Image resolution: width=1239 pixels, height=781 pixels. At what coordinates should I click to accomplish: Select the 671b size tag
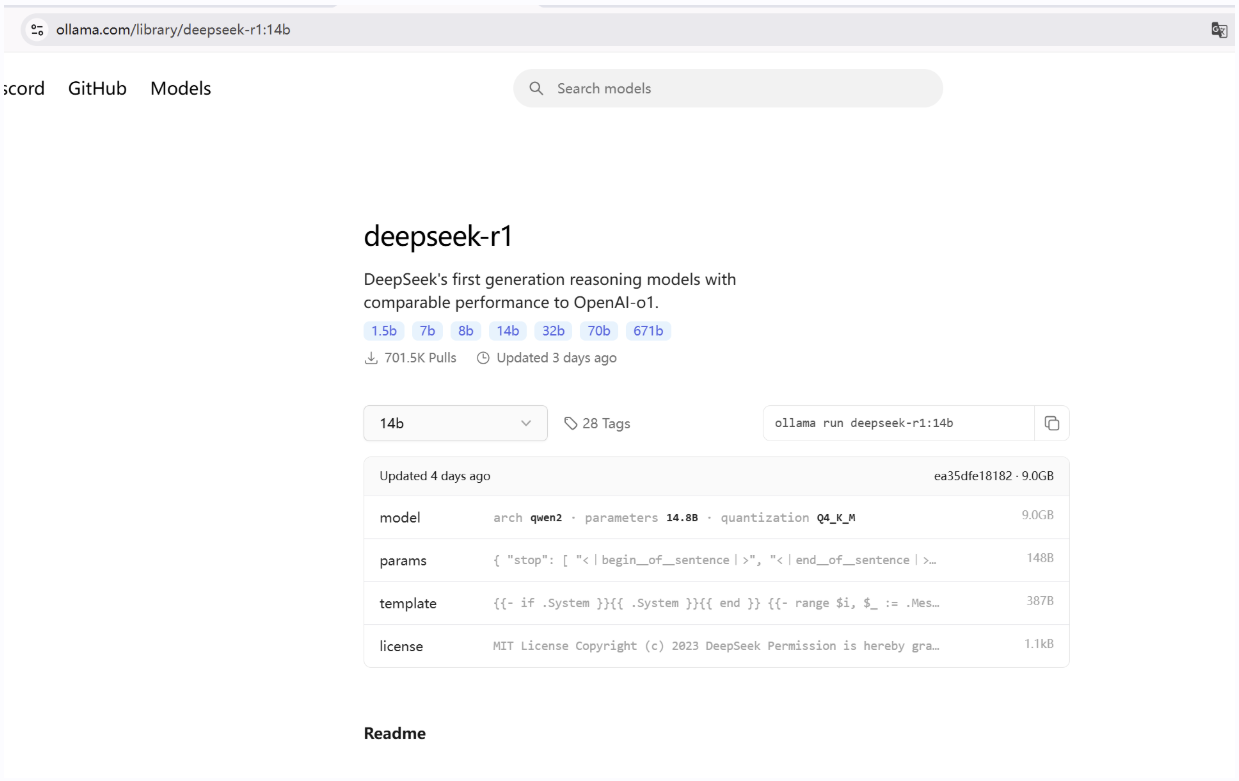648,332
